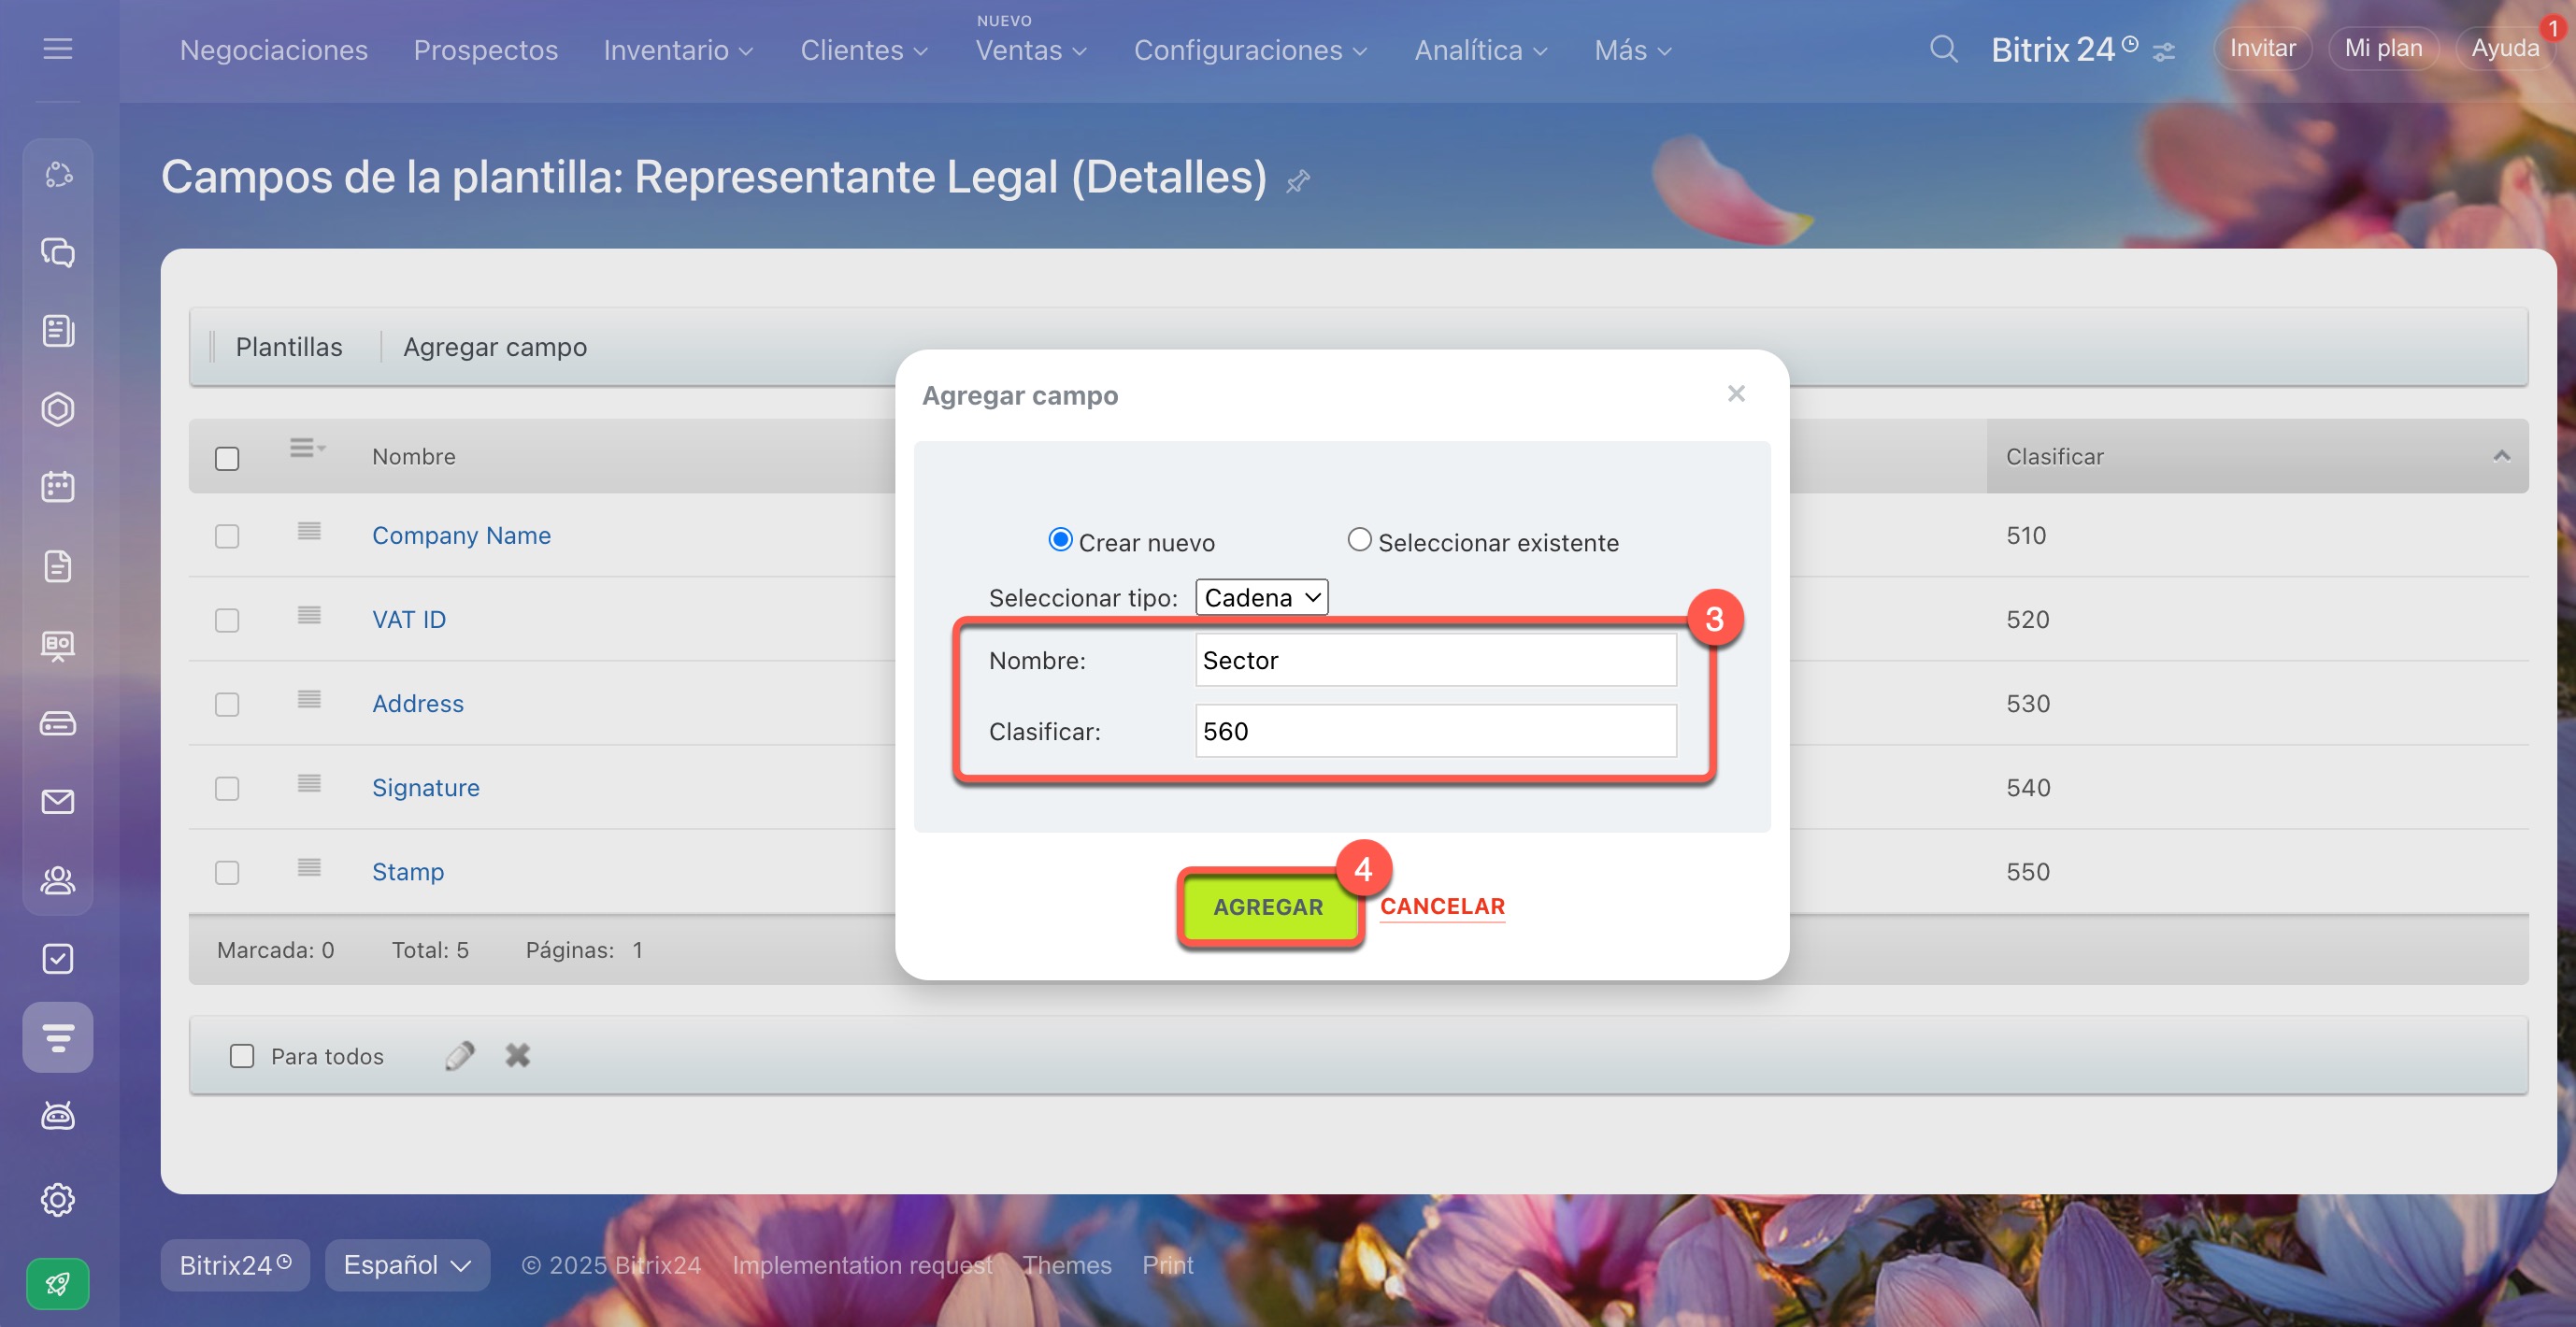Open the tasks checkmark sidebar icon
The image size is (2576, 1327).
click(58, 958)
